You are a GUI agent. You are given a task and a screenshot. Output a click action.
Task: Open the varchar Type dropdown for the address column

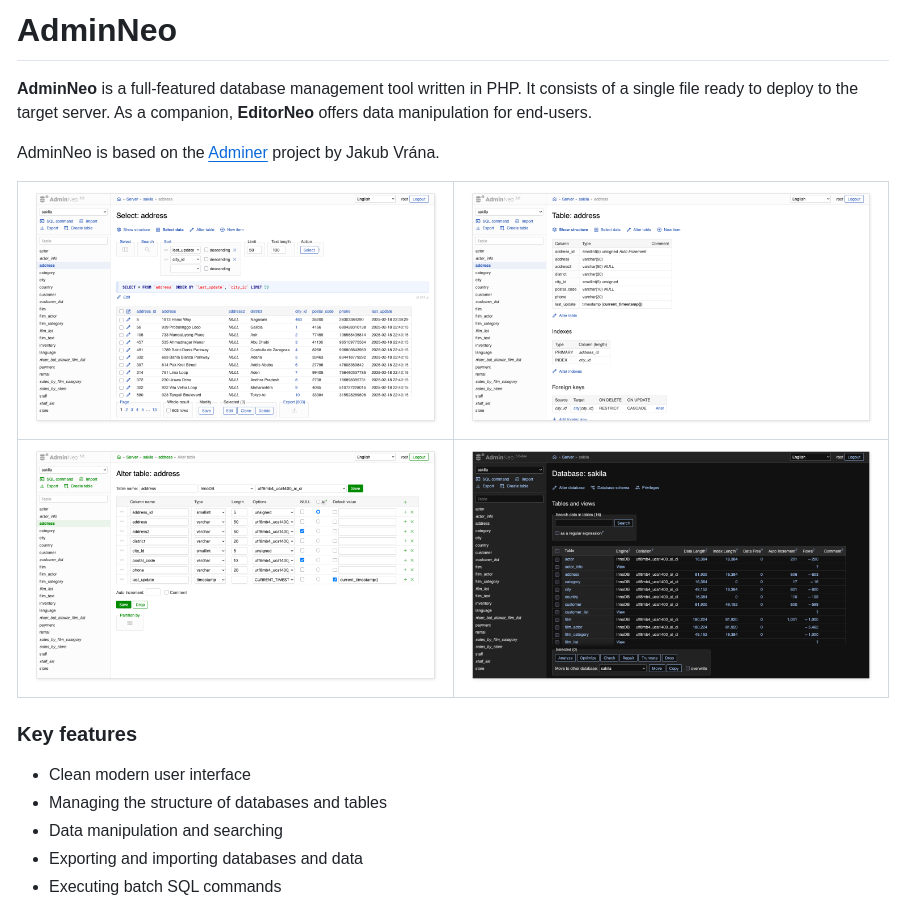click(x=209, y=520)
